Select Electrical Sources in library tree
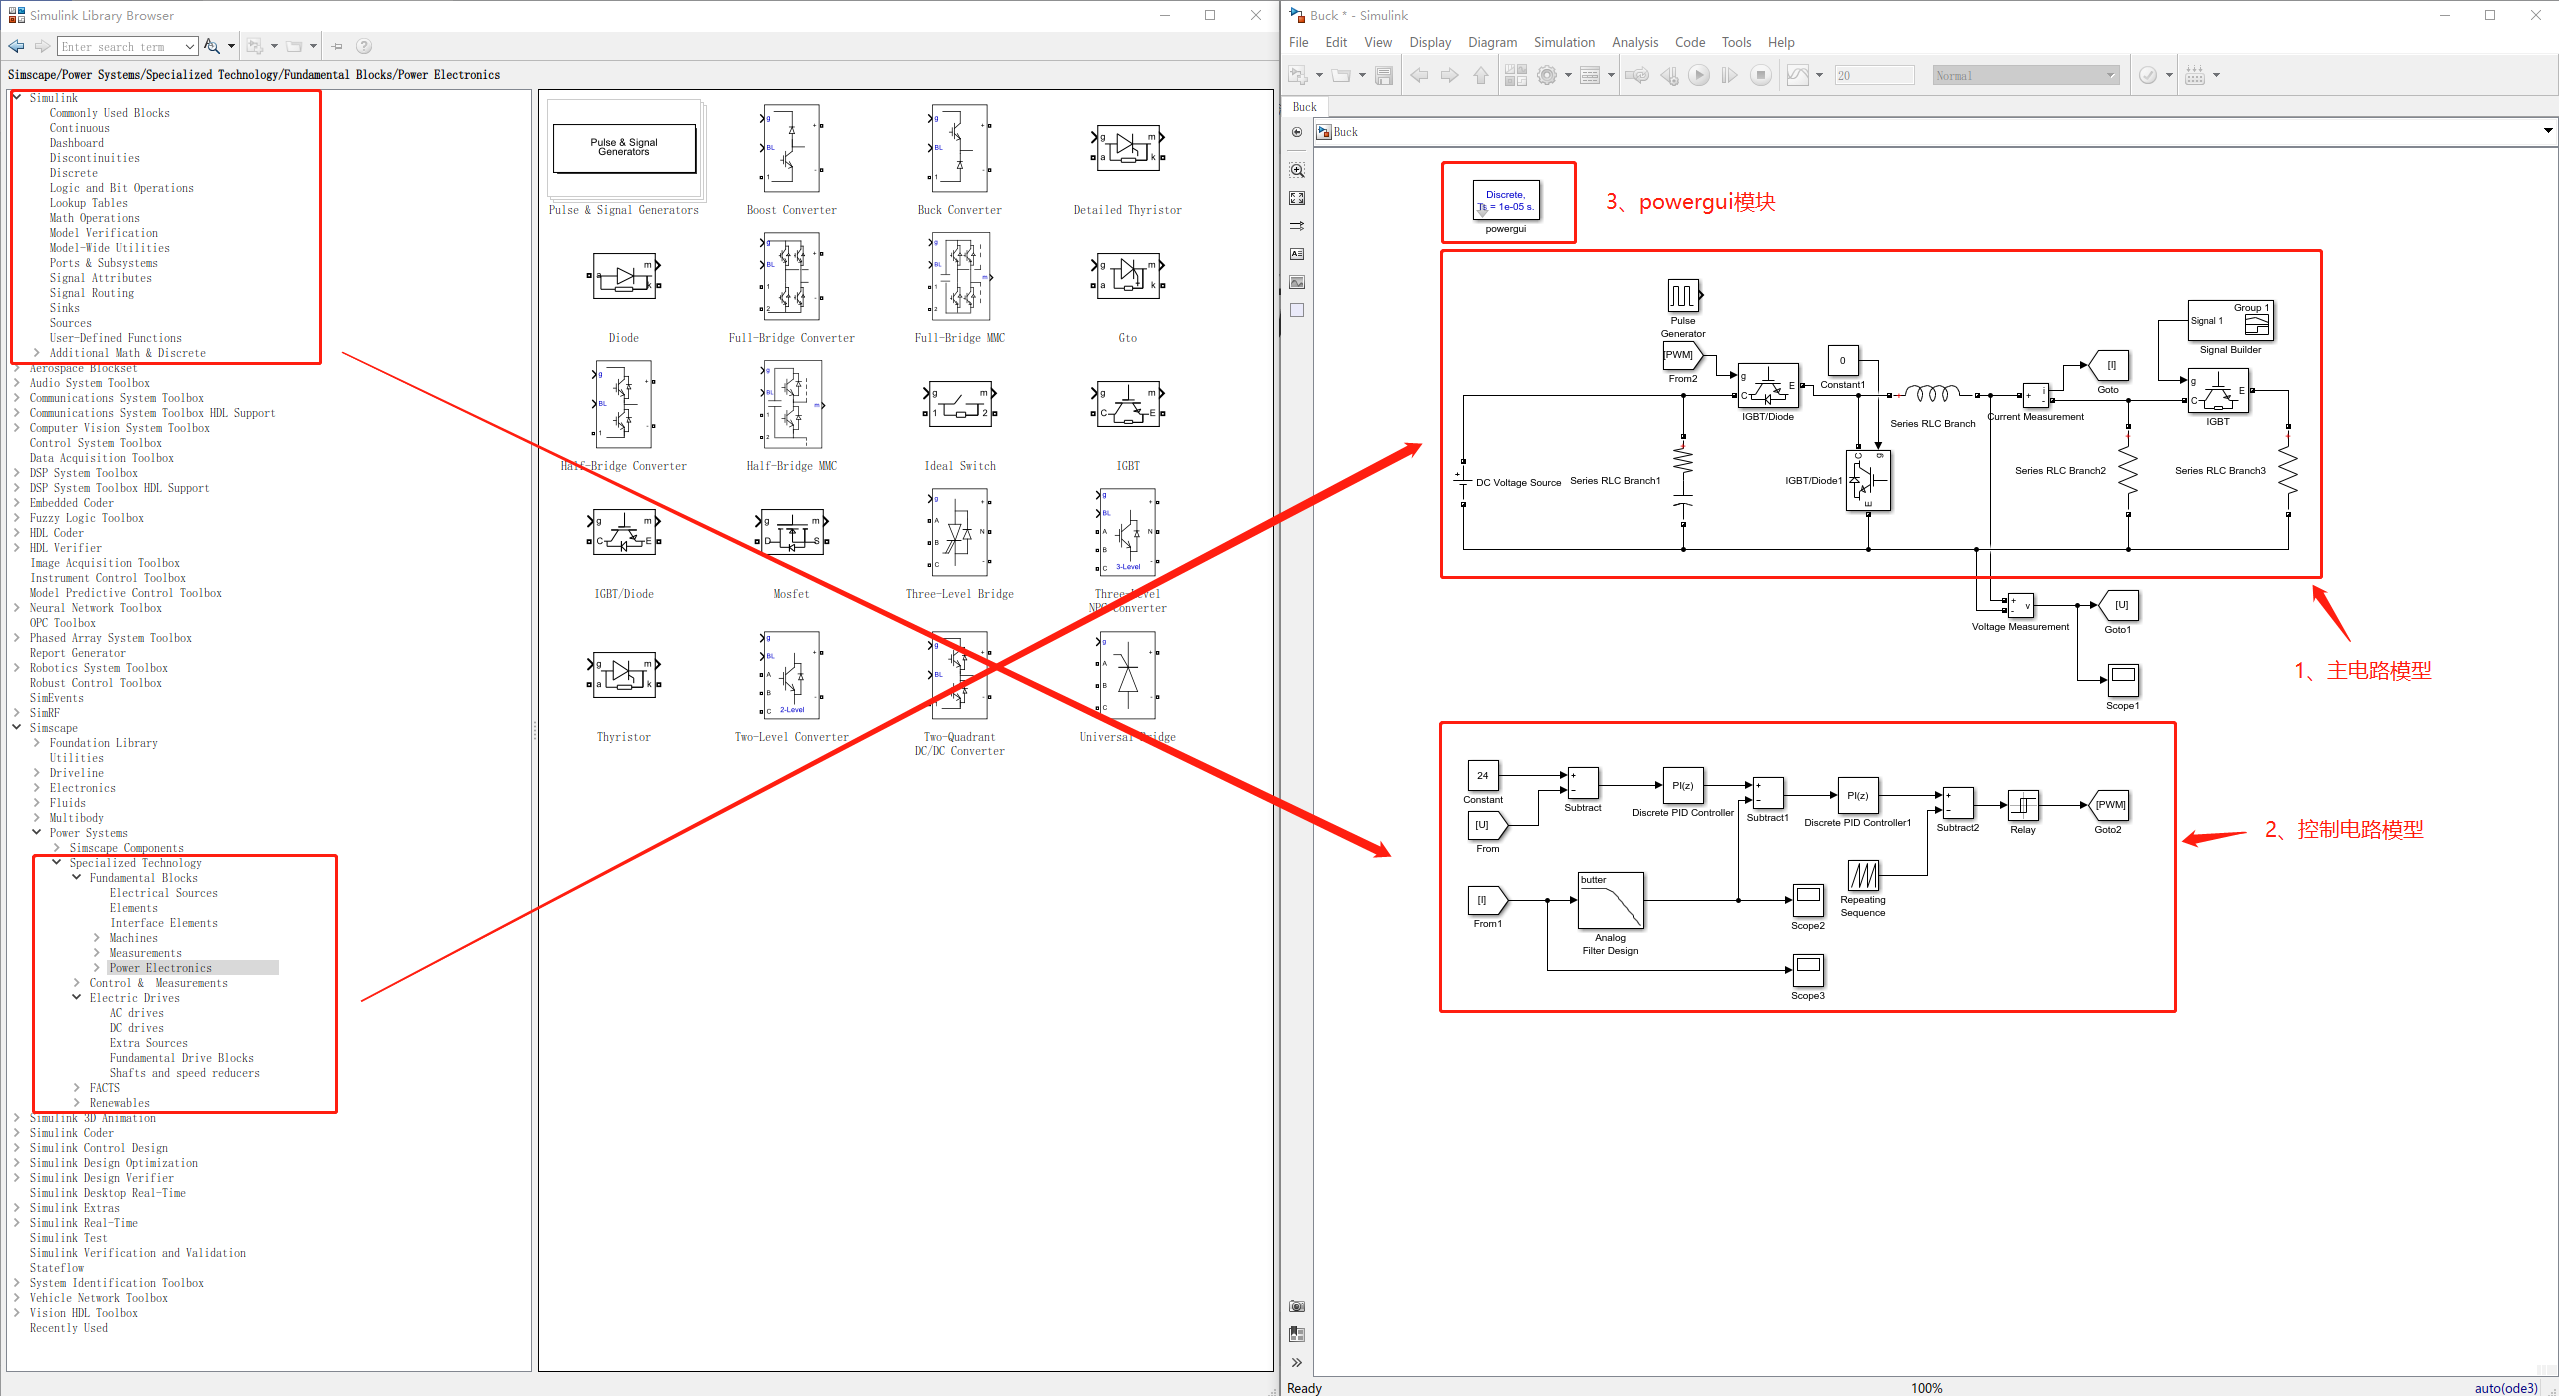The height and width of the screenshot is (1396, 2559). pos(163,893)
